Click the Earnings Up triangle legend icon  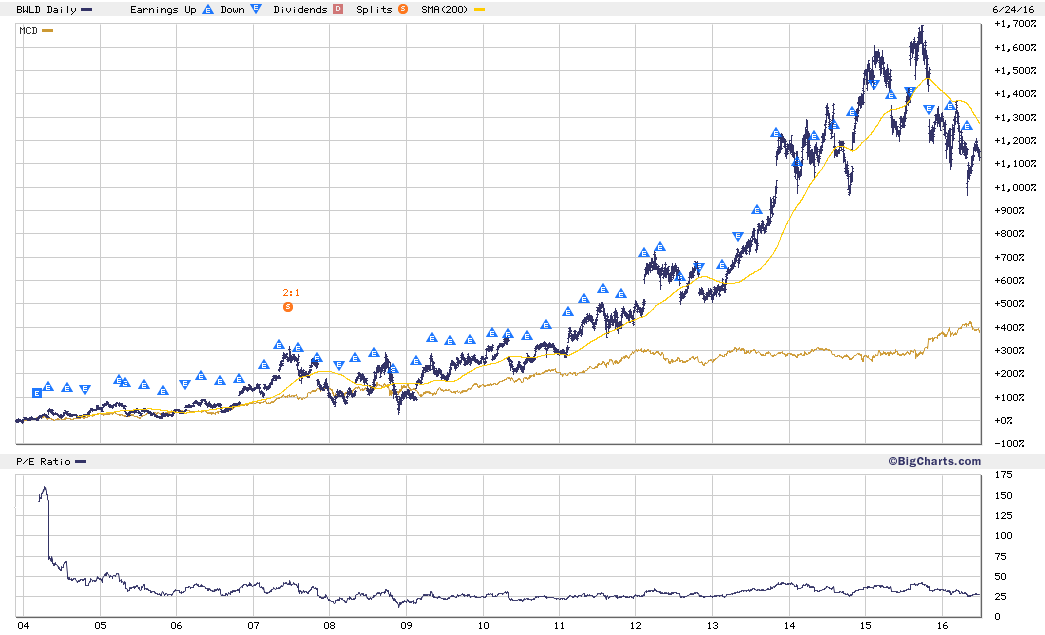[208, 9]
